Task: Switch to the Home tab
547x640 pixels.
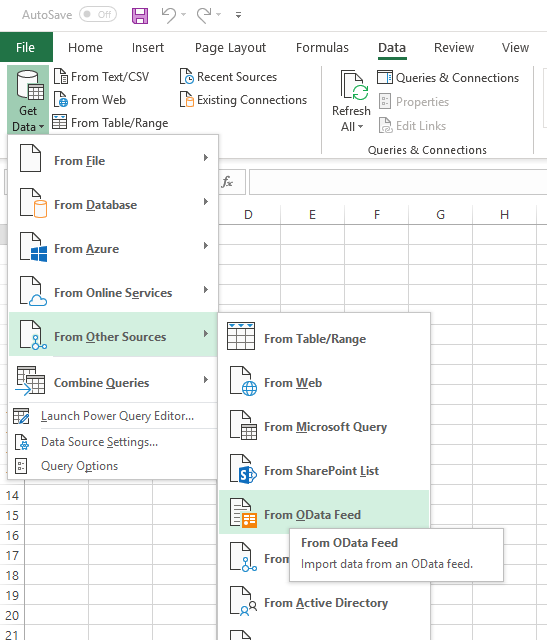Action: 85,47
